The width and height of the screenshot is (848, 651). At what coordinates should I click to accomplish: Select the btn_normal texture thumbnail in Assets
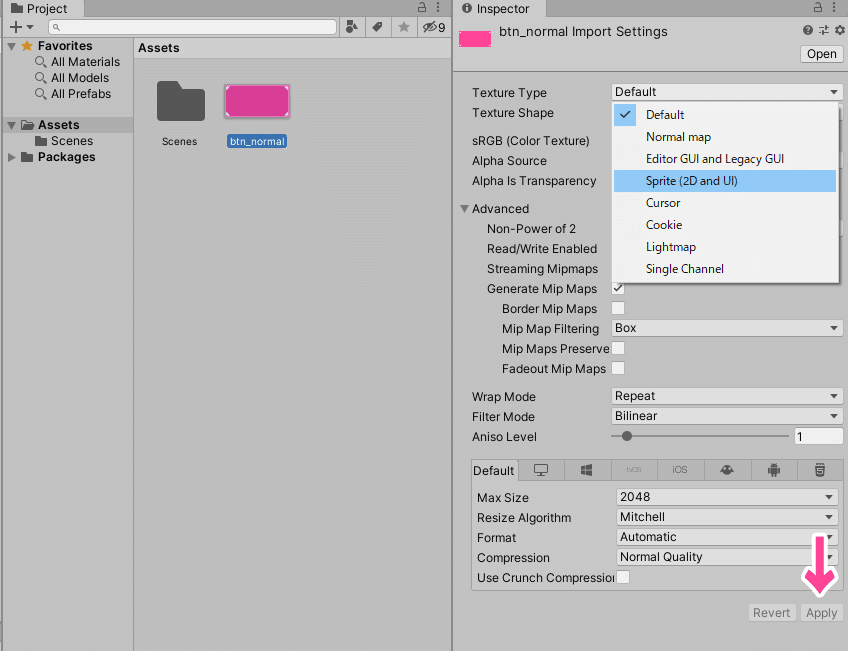coord(257,101)
